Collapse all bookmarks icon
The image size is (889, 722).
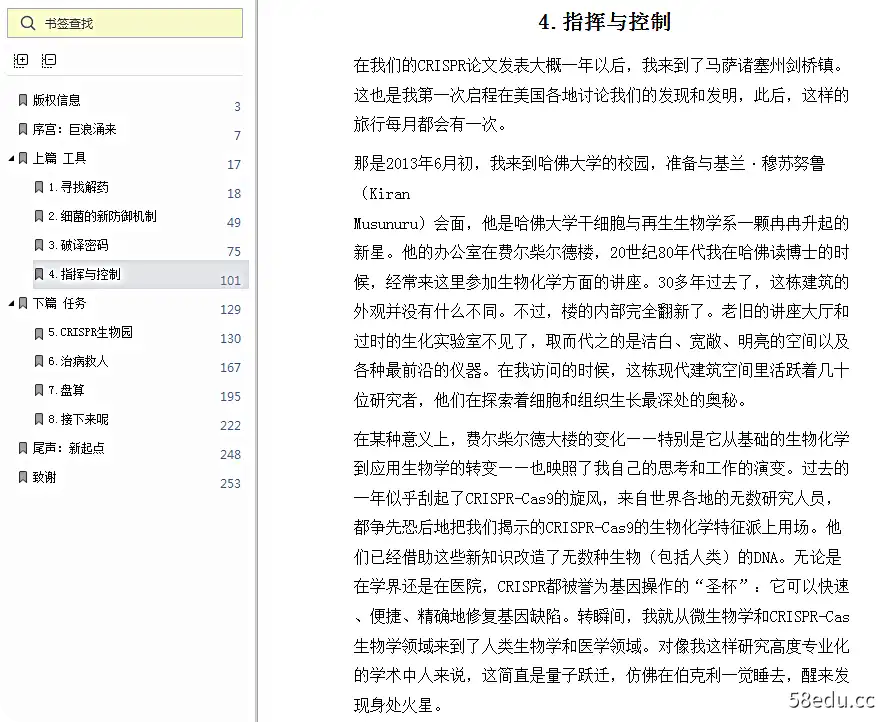pos(49,61)
